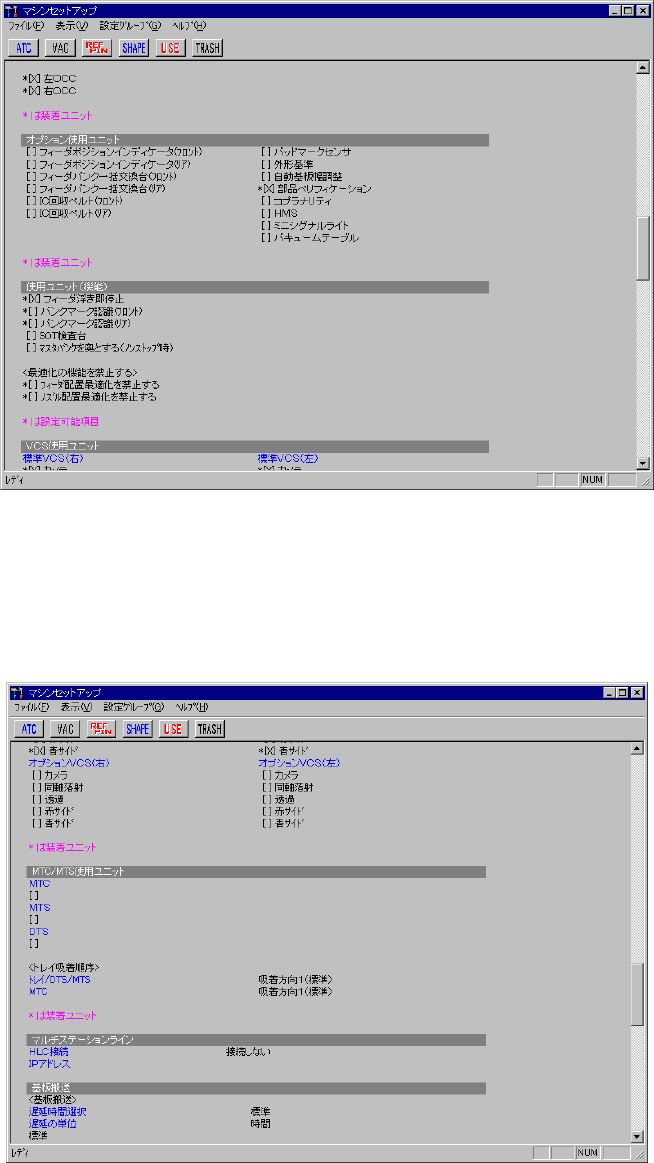
Task: Open the ファイル(F) menu in the upper window
Action: click(26, 26)
